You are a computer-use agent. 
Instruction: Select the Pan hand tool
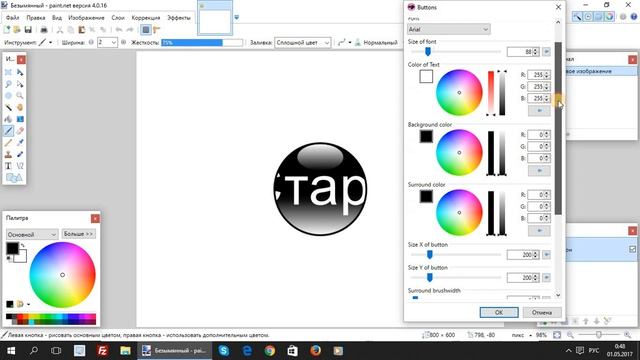pos(20,107)
